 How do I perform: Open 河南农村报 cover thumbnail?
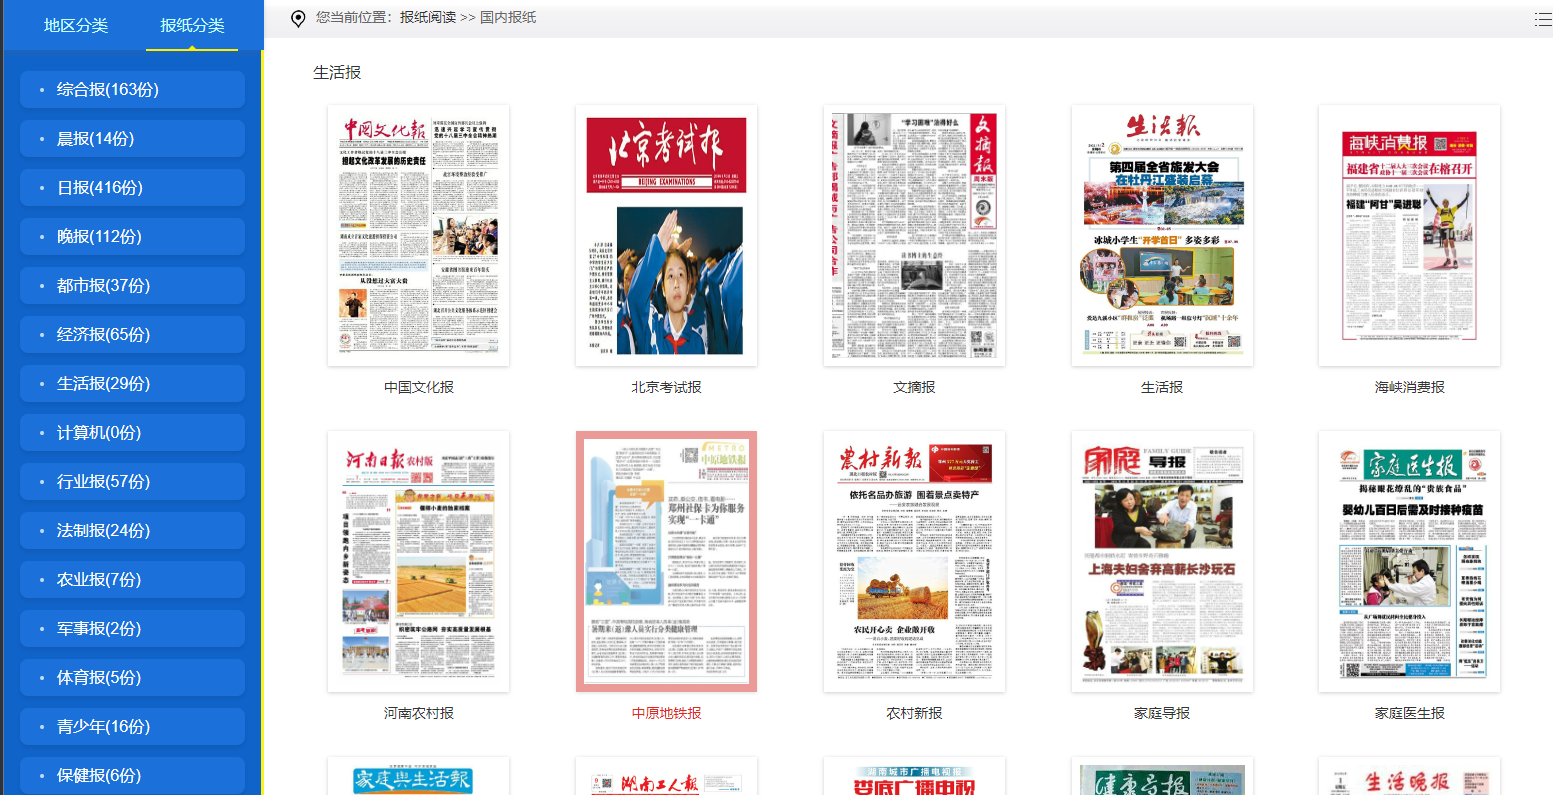pyautogui.click(x=418, y=562)
